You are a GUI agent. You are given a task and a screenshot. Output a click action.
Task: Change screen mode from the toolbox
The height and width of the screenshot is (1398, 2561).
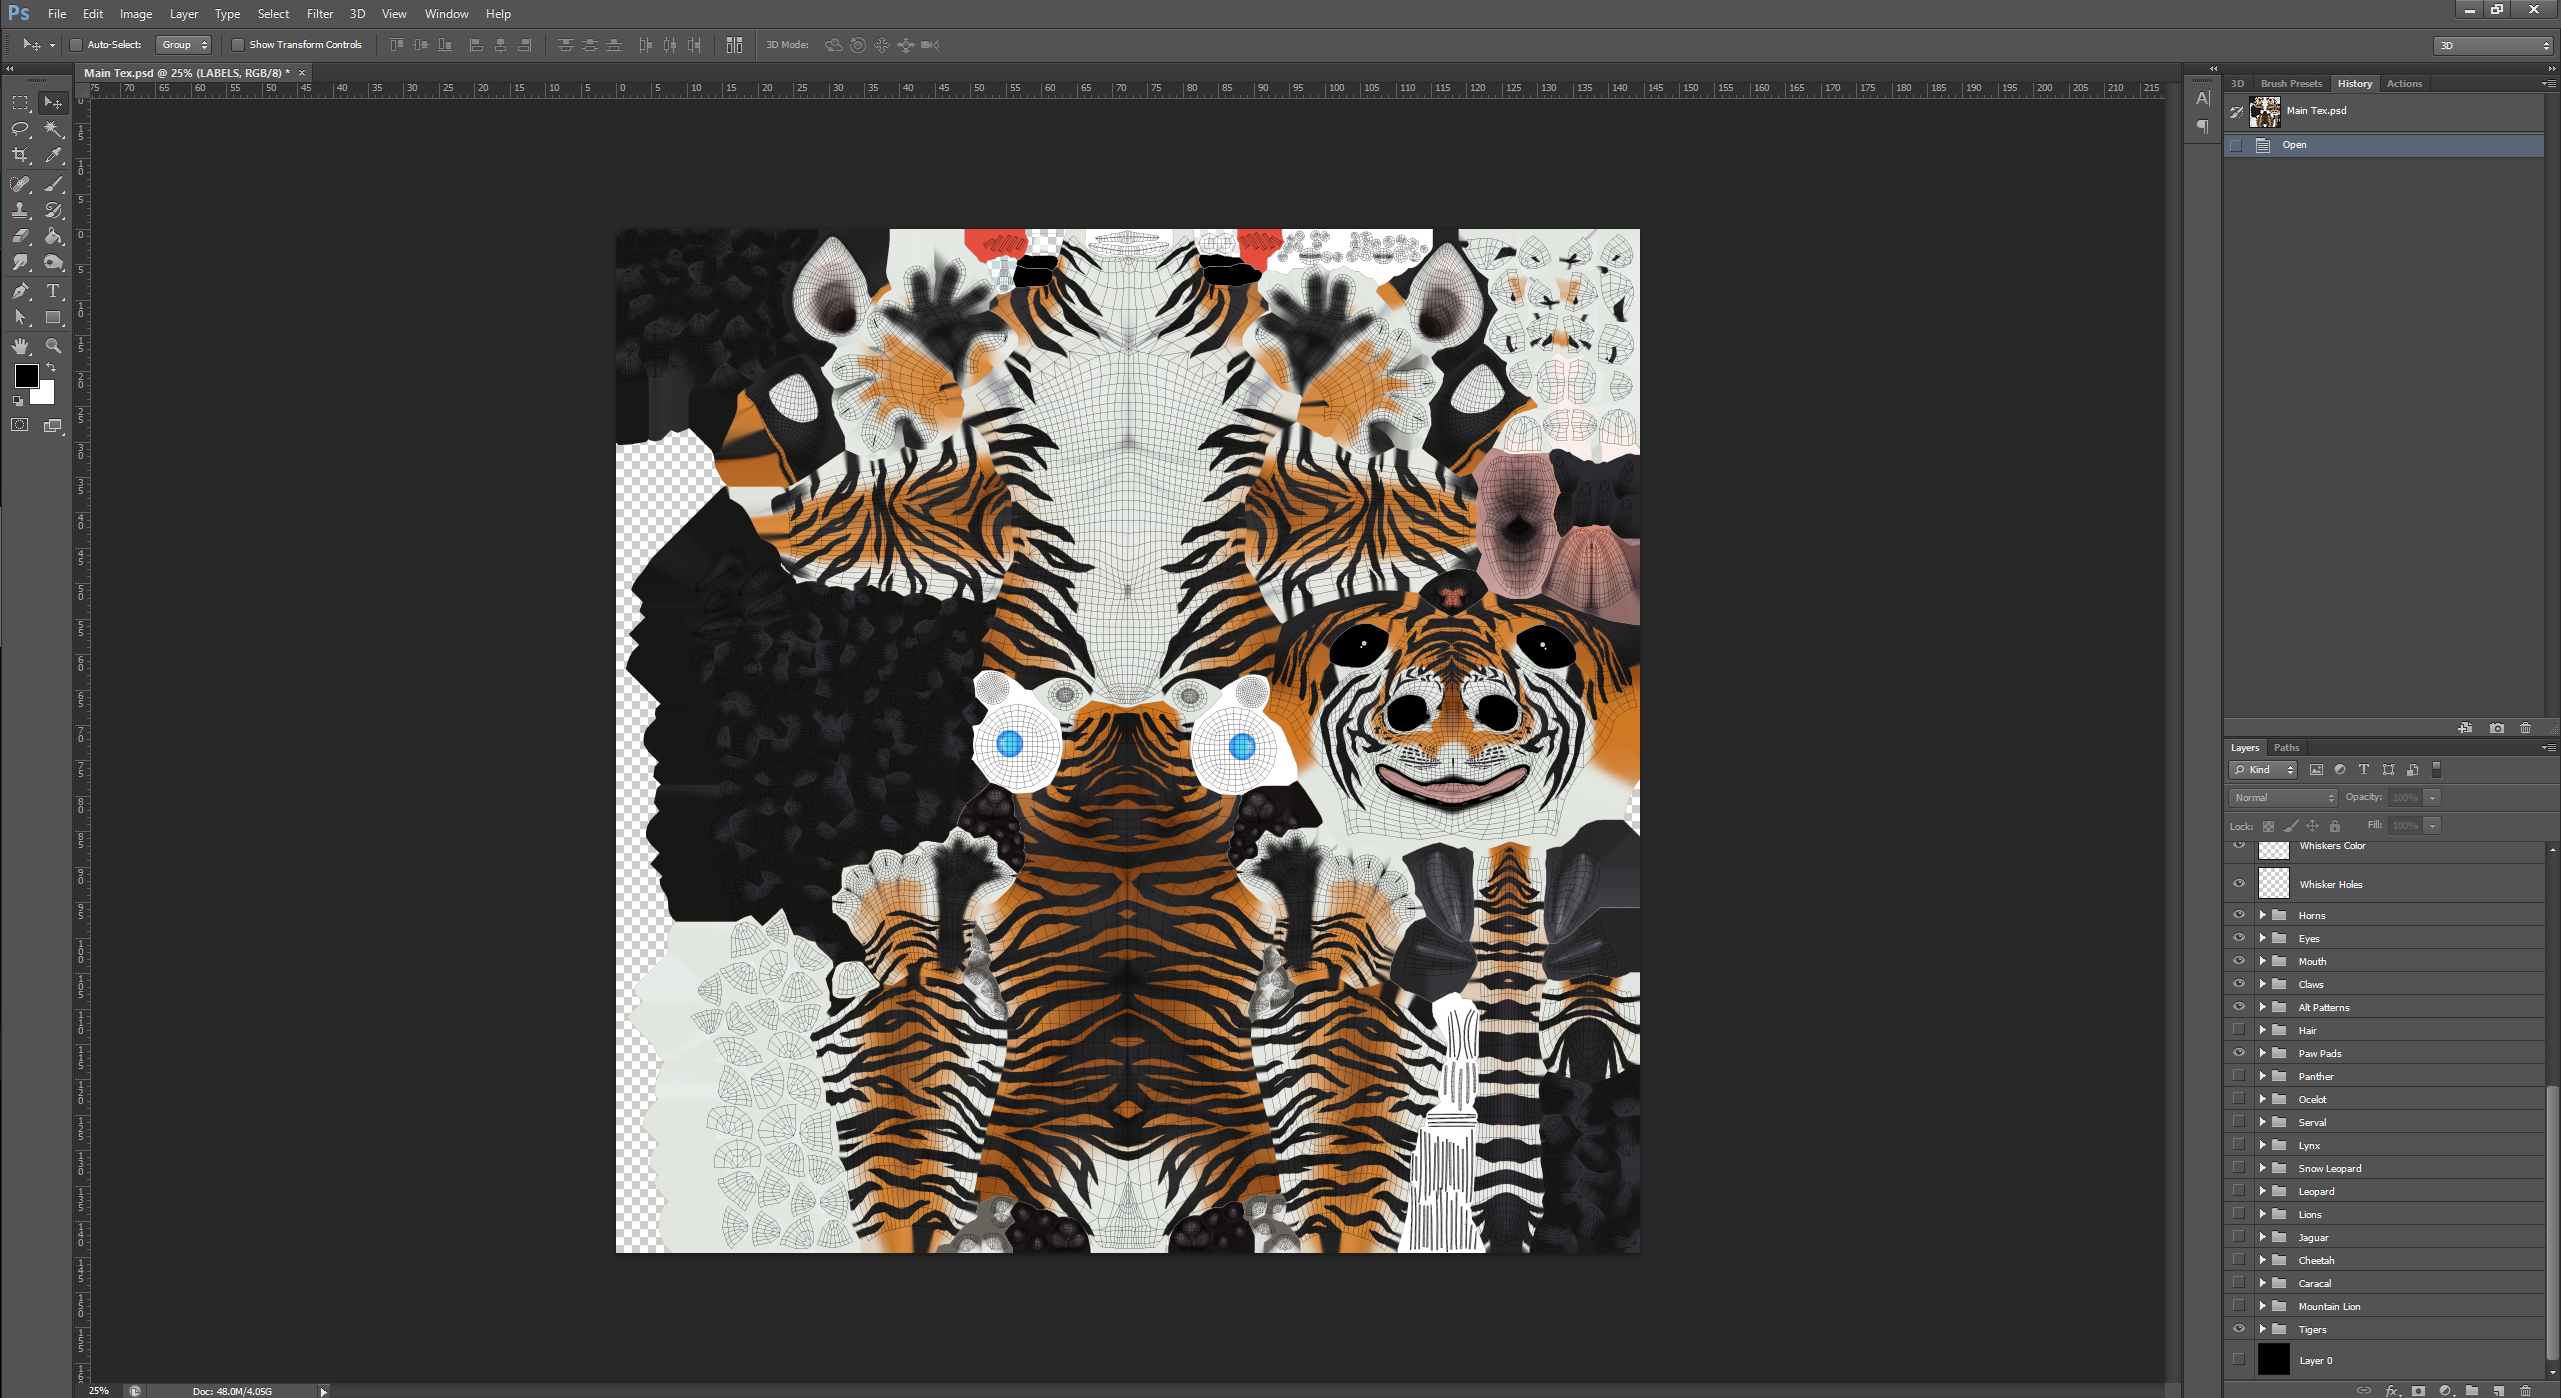pyautogui.click(x=54, y=425)
